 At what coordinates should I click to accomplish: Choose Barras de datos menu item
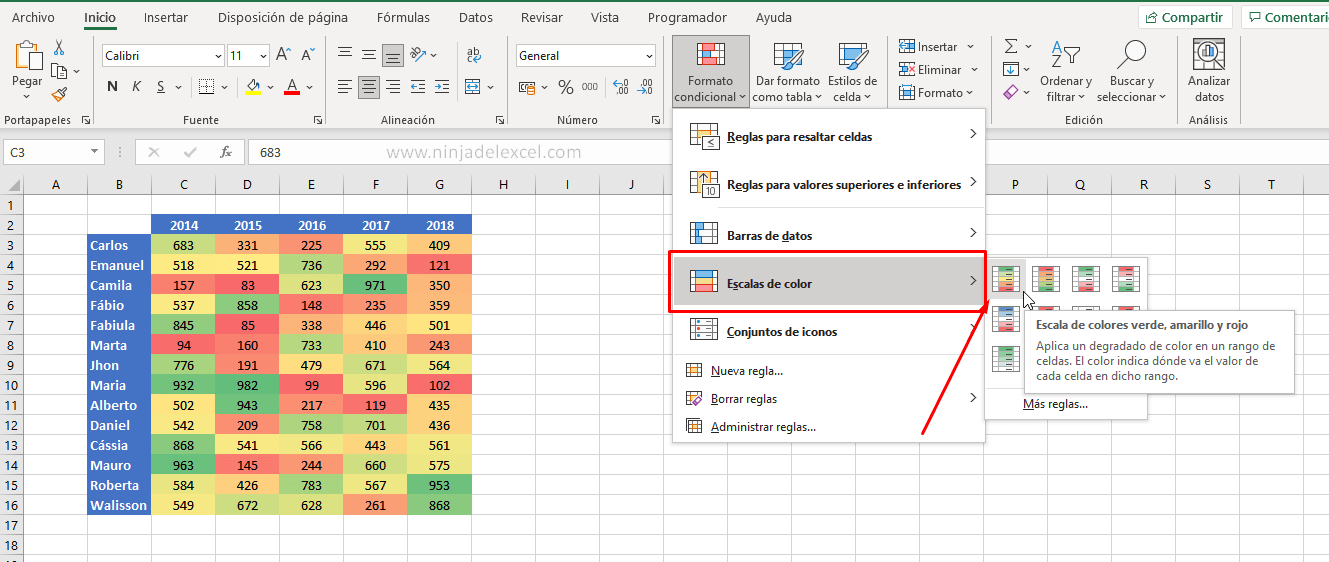pyautogui.click(x=768, y=236)
